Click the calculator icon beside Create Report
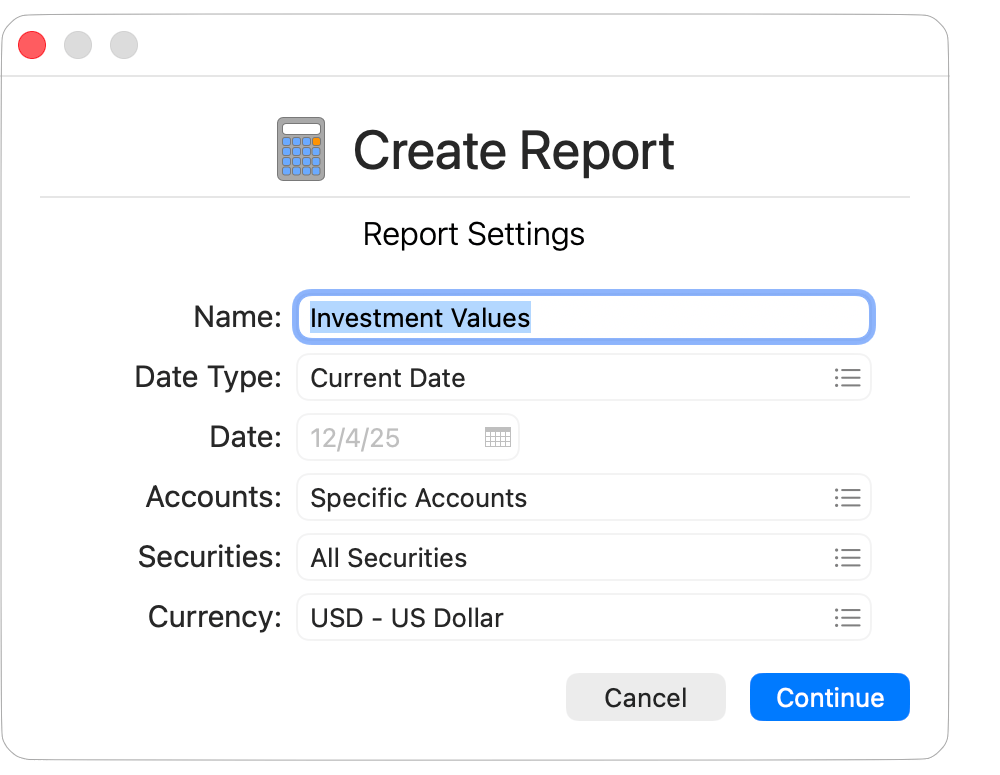This screenshot has width=1000, height=775. pos(298,148)
